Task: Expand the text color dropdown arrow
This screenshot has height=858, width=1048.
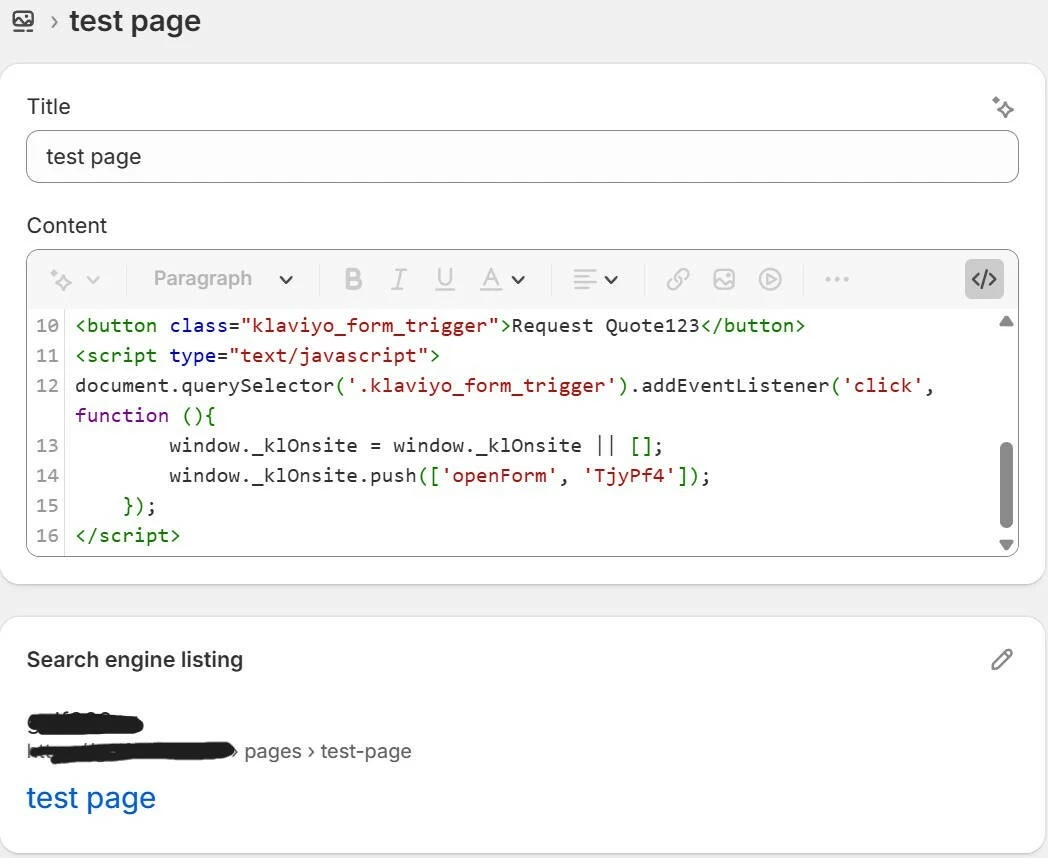Action: pos(518,279)
